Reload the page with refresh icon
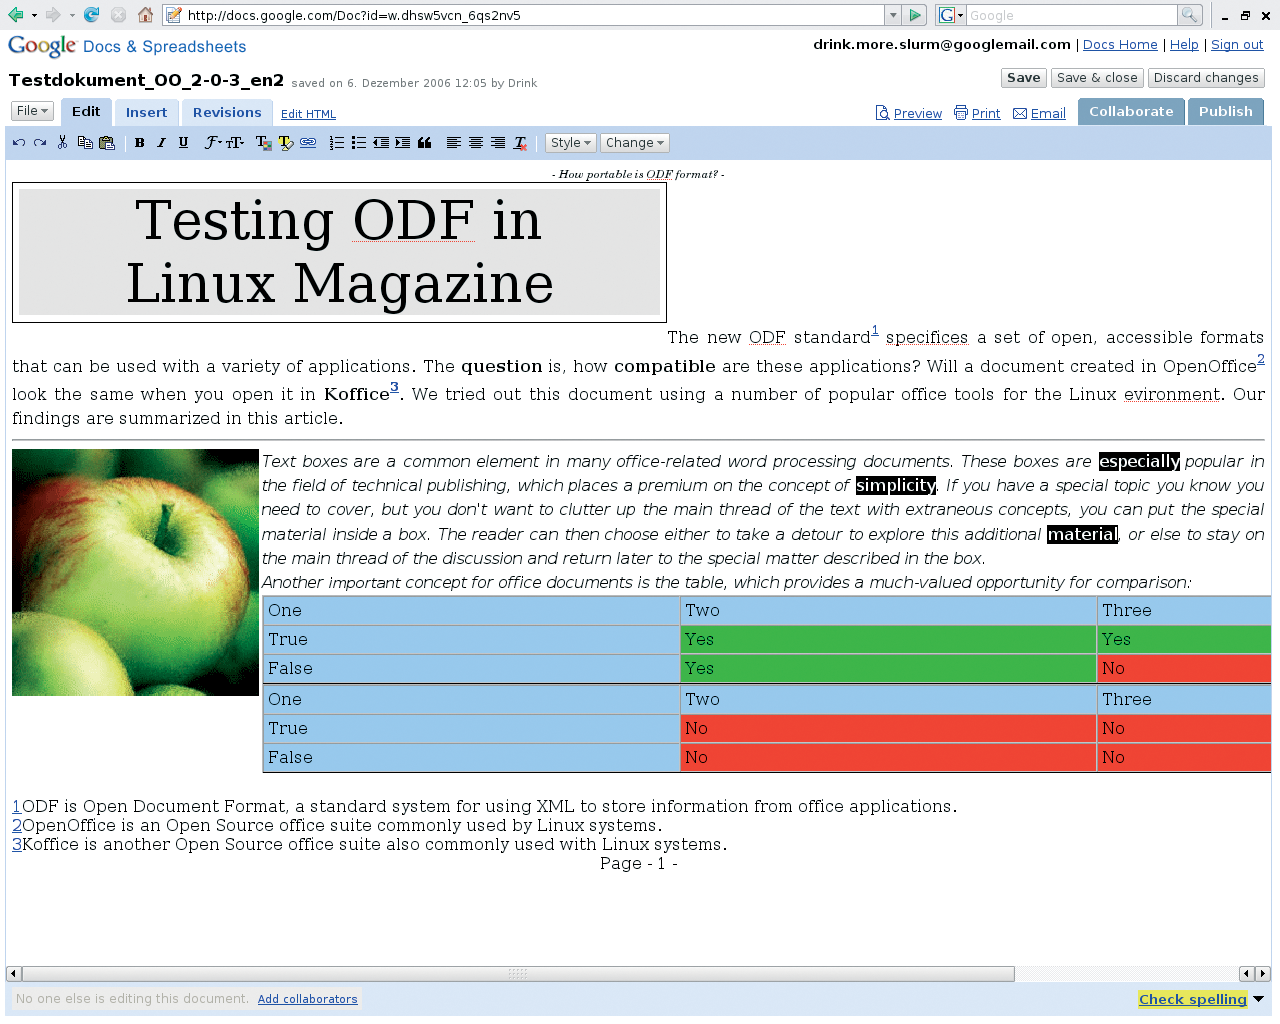 [92, 15]
